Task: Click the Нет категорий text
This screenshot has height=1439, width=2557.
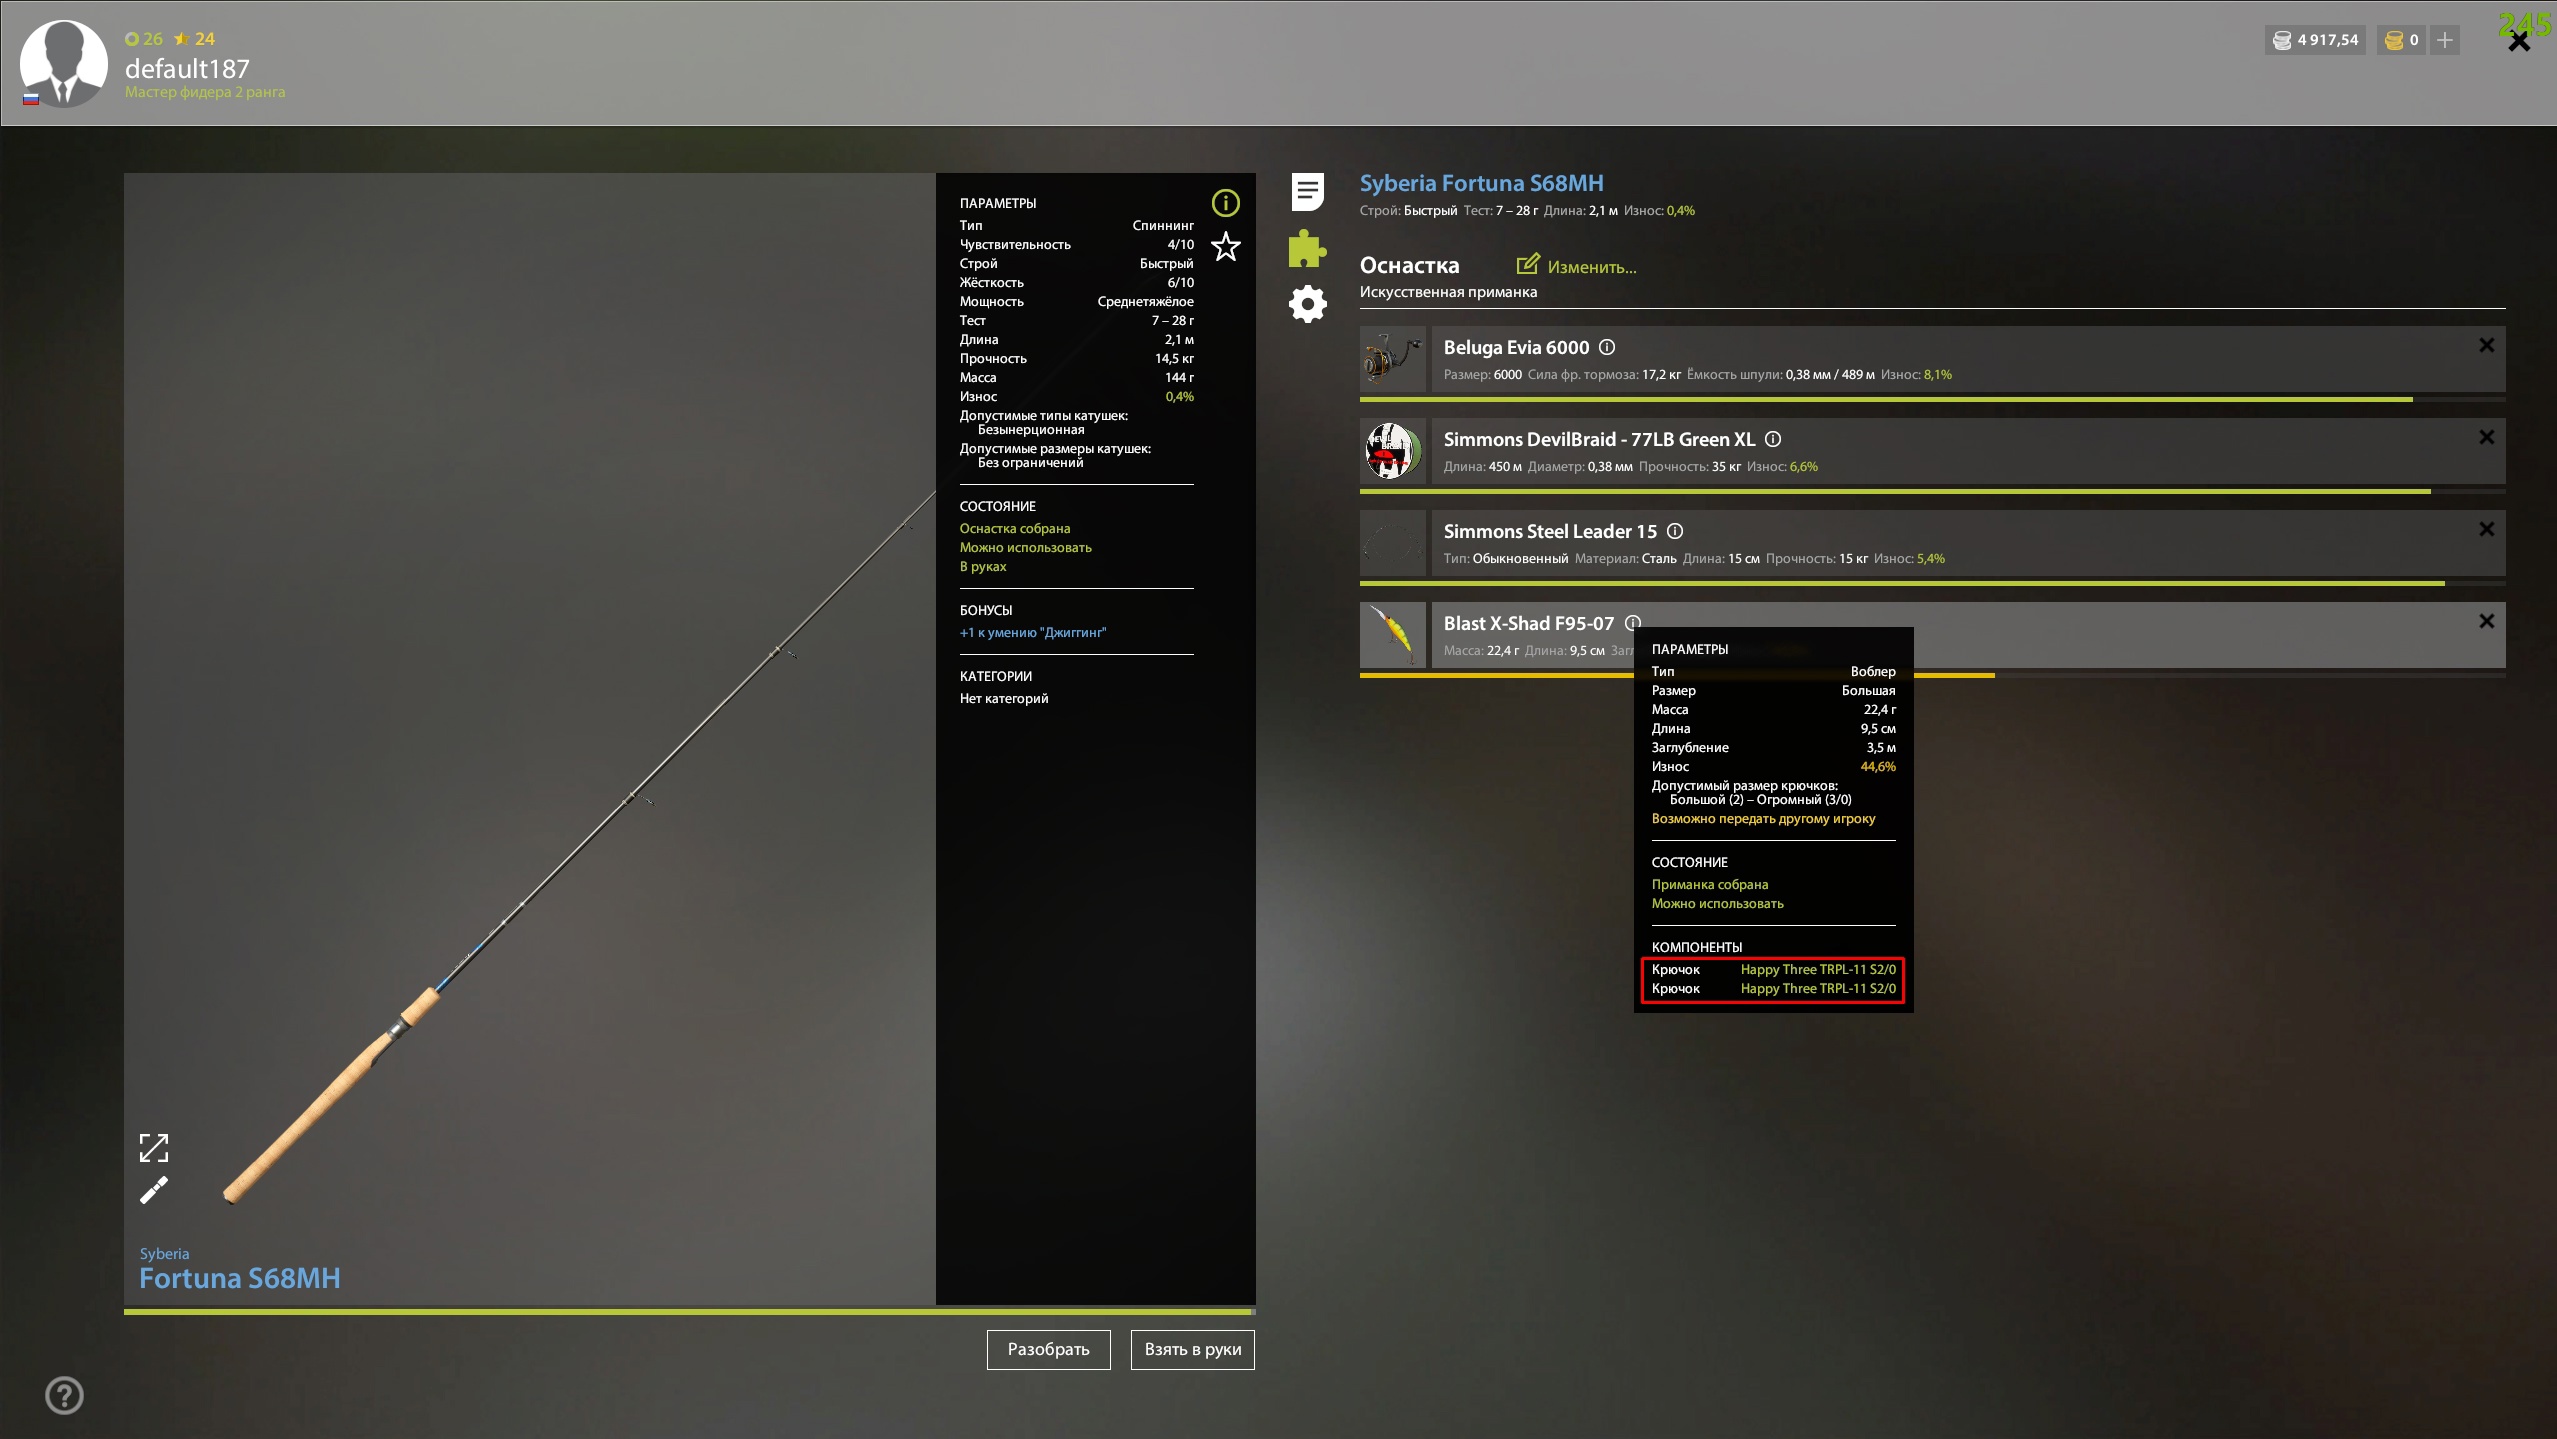Action: (1004, 698)
